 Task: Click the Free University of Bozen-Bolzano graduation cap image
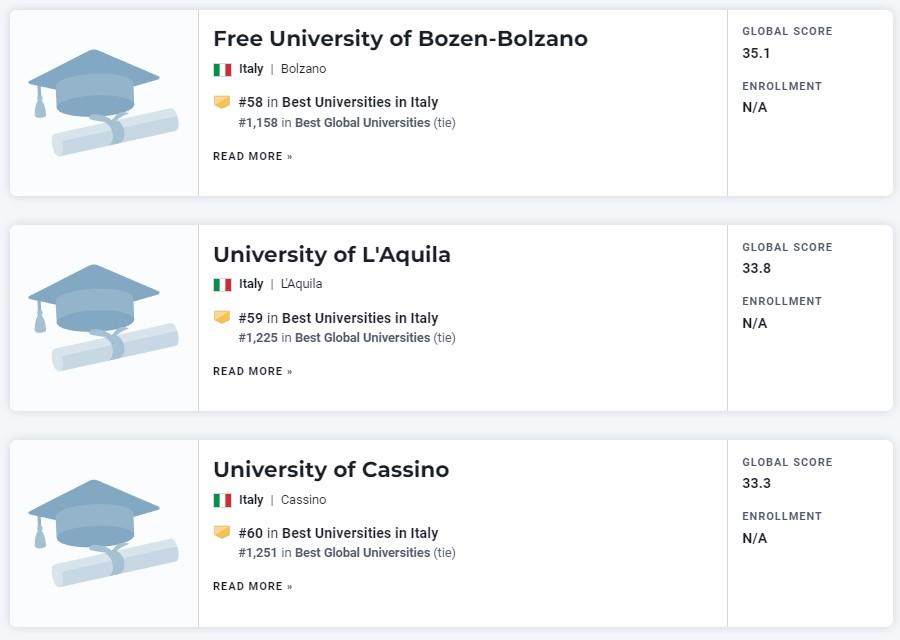pos(103,103)
